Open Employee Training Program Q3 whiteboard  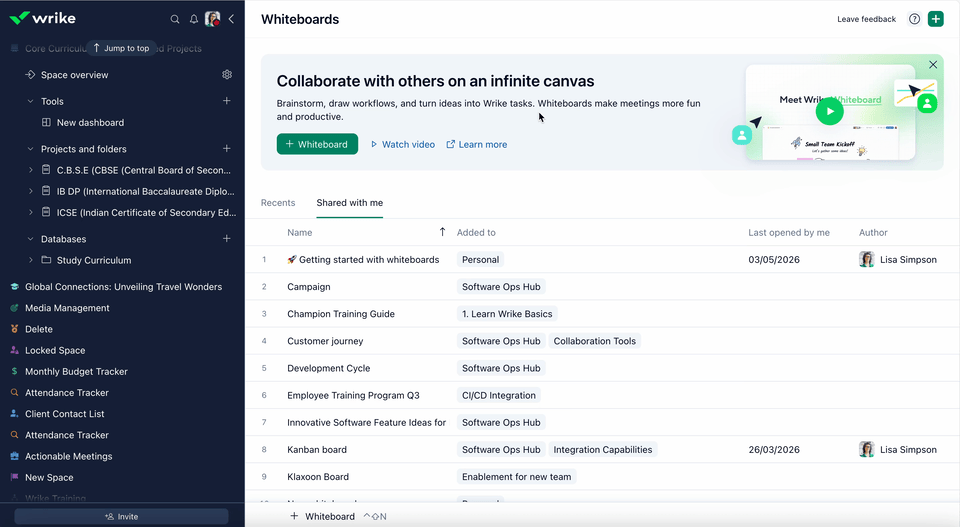point(353,395)
